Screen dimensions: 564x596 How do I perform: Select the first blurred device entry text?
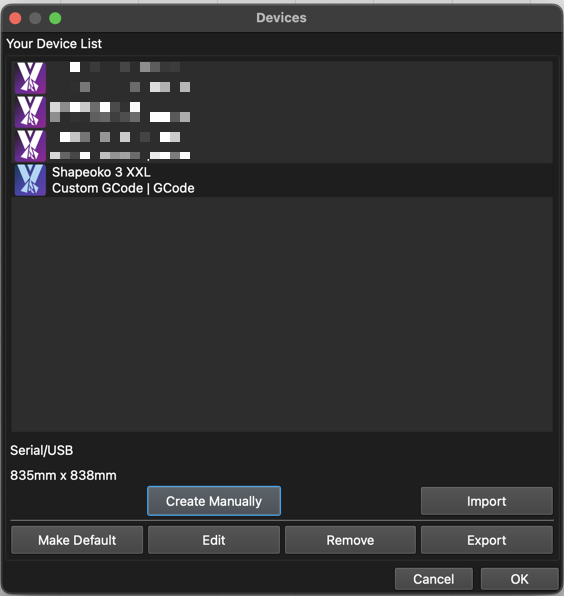[120, 77]
